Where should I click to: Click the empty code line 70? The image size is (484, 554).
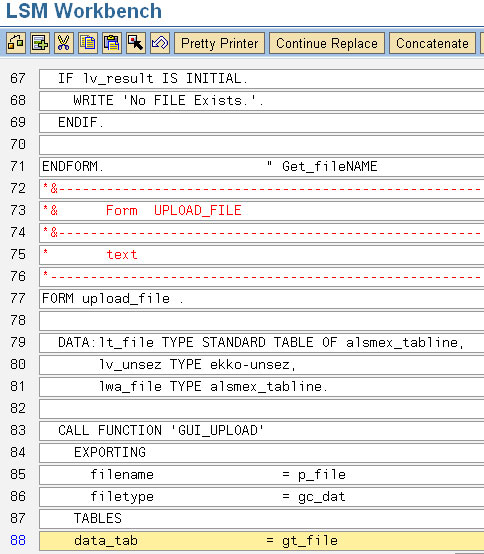click(x=261, y=145)
